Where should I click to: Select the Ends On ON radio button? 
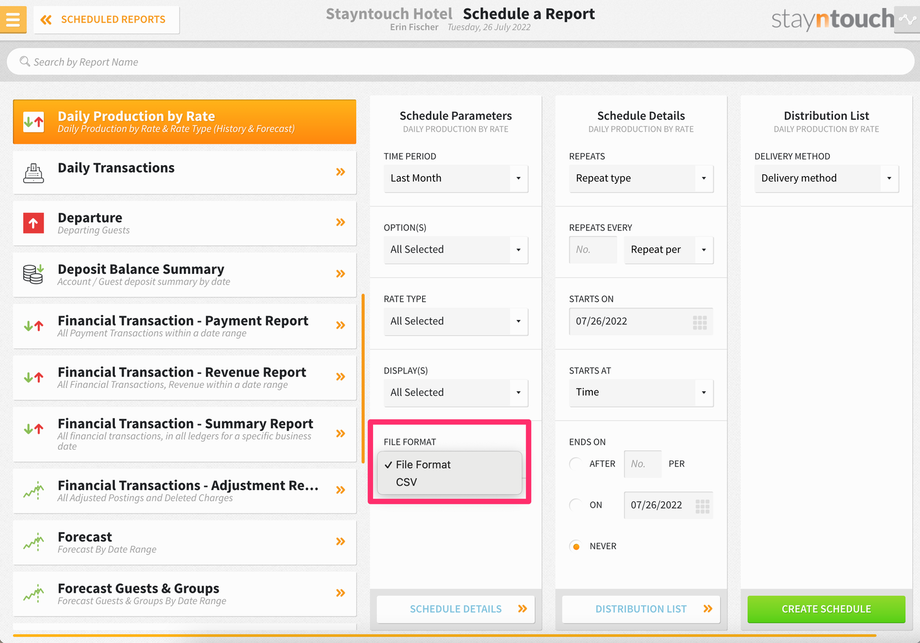576,505
